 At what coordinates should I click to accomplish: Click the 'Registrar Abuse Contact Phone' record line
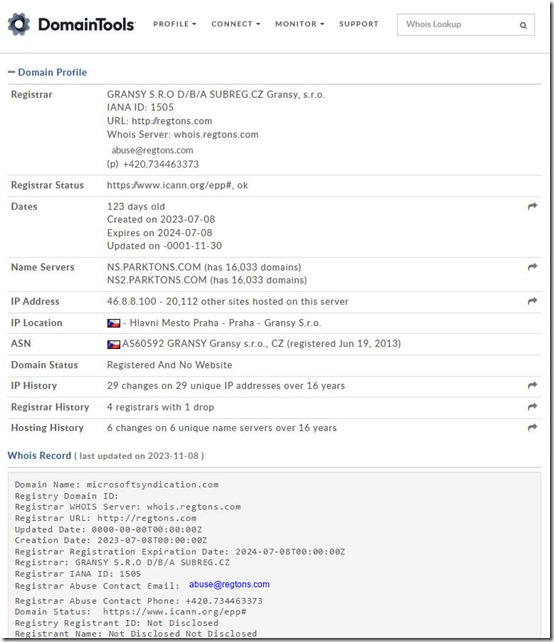(138, 601)
